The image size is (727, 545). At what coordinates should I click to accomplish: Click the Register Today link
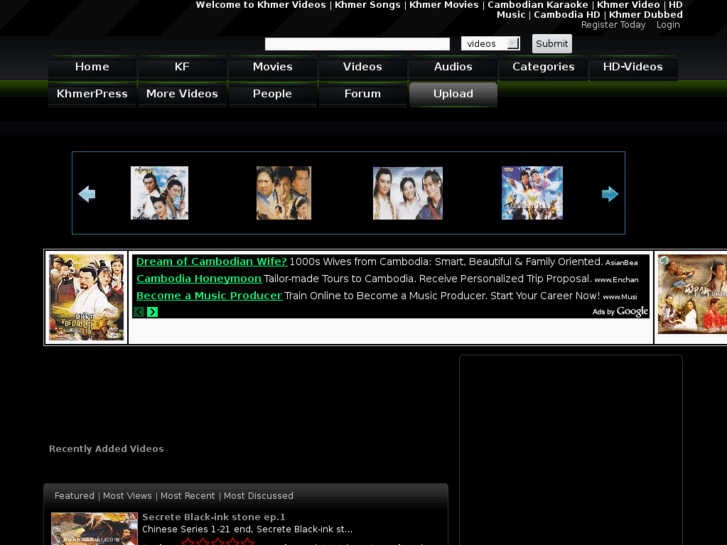[x=613, y=25]
